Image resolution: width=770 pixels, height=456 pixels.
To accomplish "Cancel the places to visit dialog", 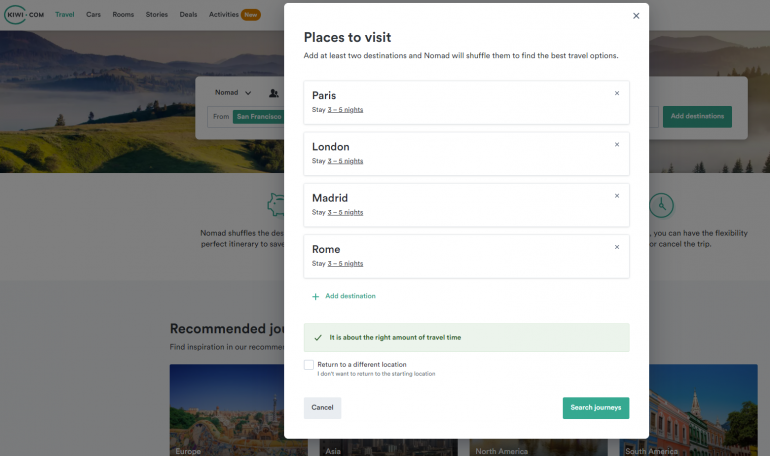I will tap(322, 408).
